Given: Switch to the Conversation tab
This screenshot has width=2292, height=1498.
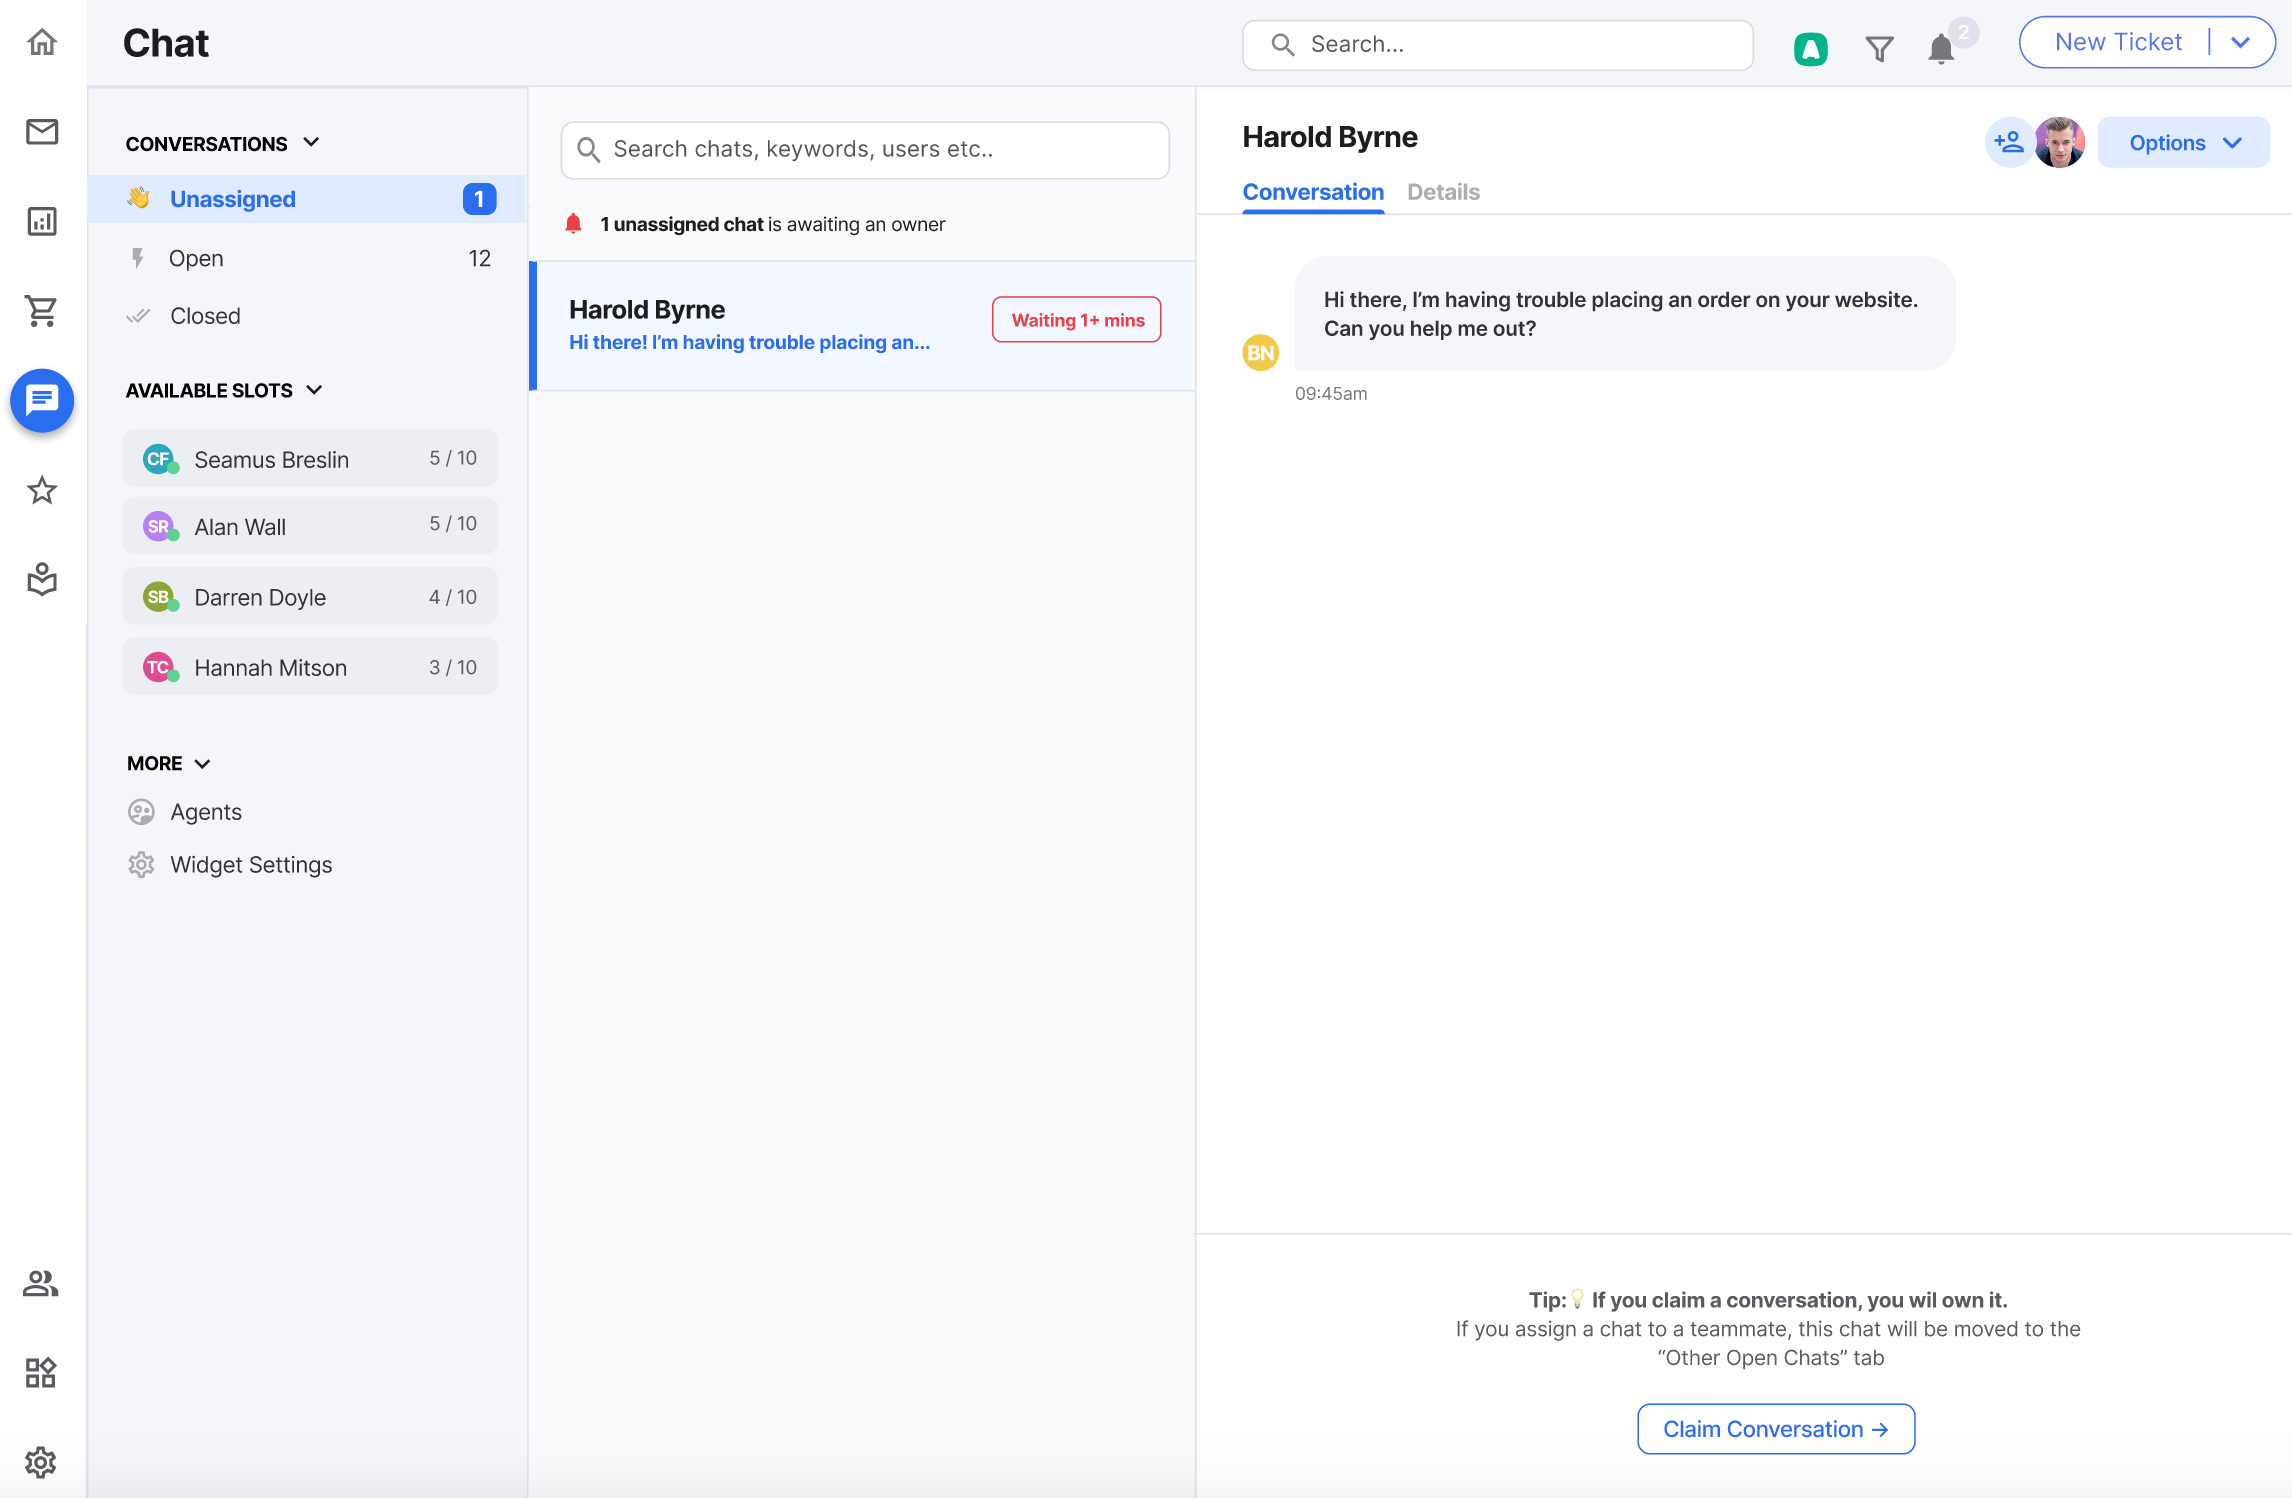Looking at the screenshot, I should tap(1313, 192).
